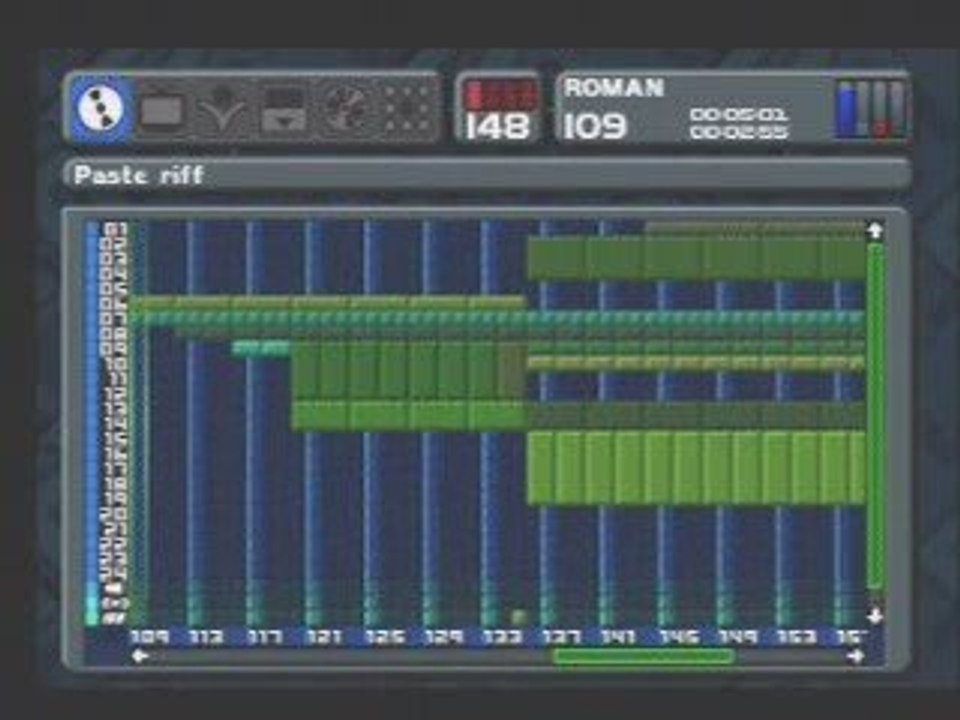Jump to bar marker 133
This screenshot has height=720, width=960.
503,637
